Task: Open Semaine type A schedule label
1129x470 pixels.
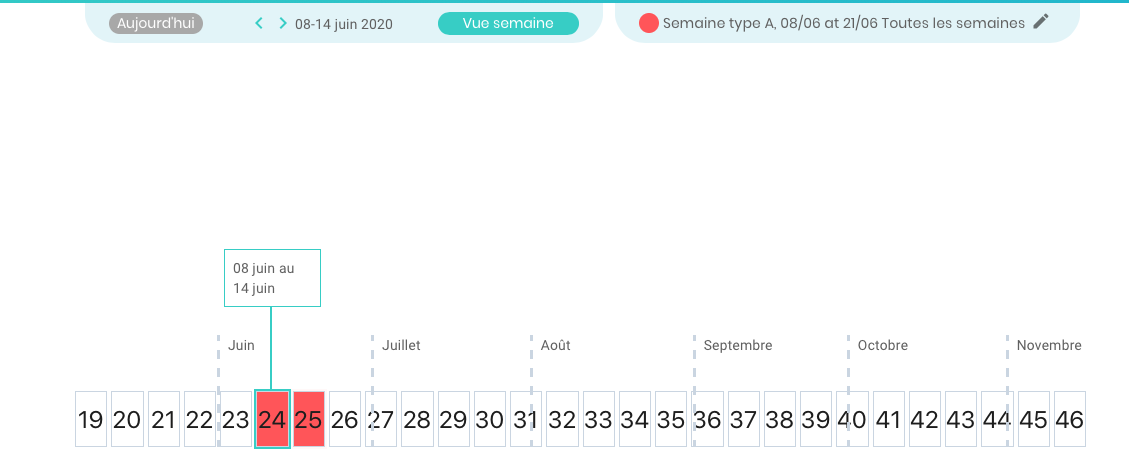Action: 844,23
